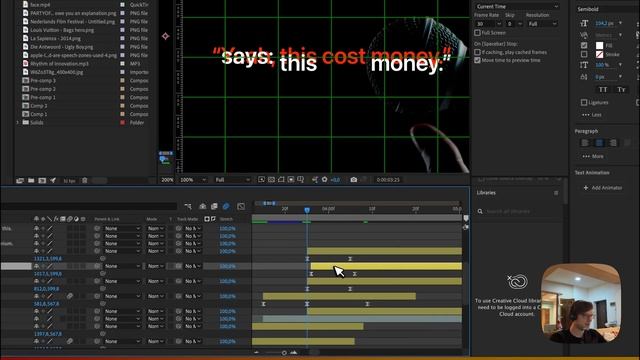Center align paragraph text
The image size is (640, 360).
pos(599,143)
